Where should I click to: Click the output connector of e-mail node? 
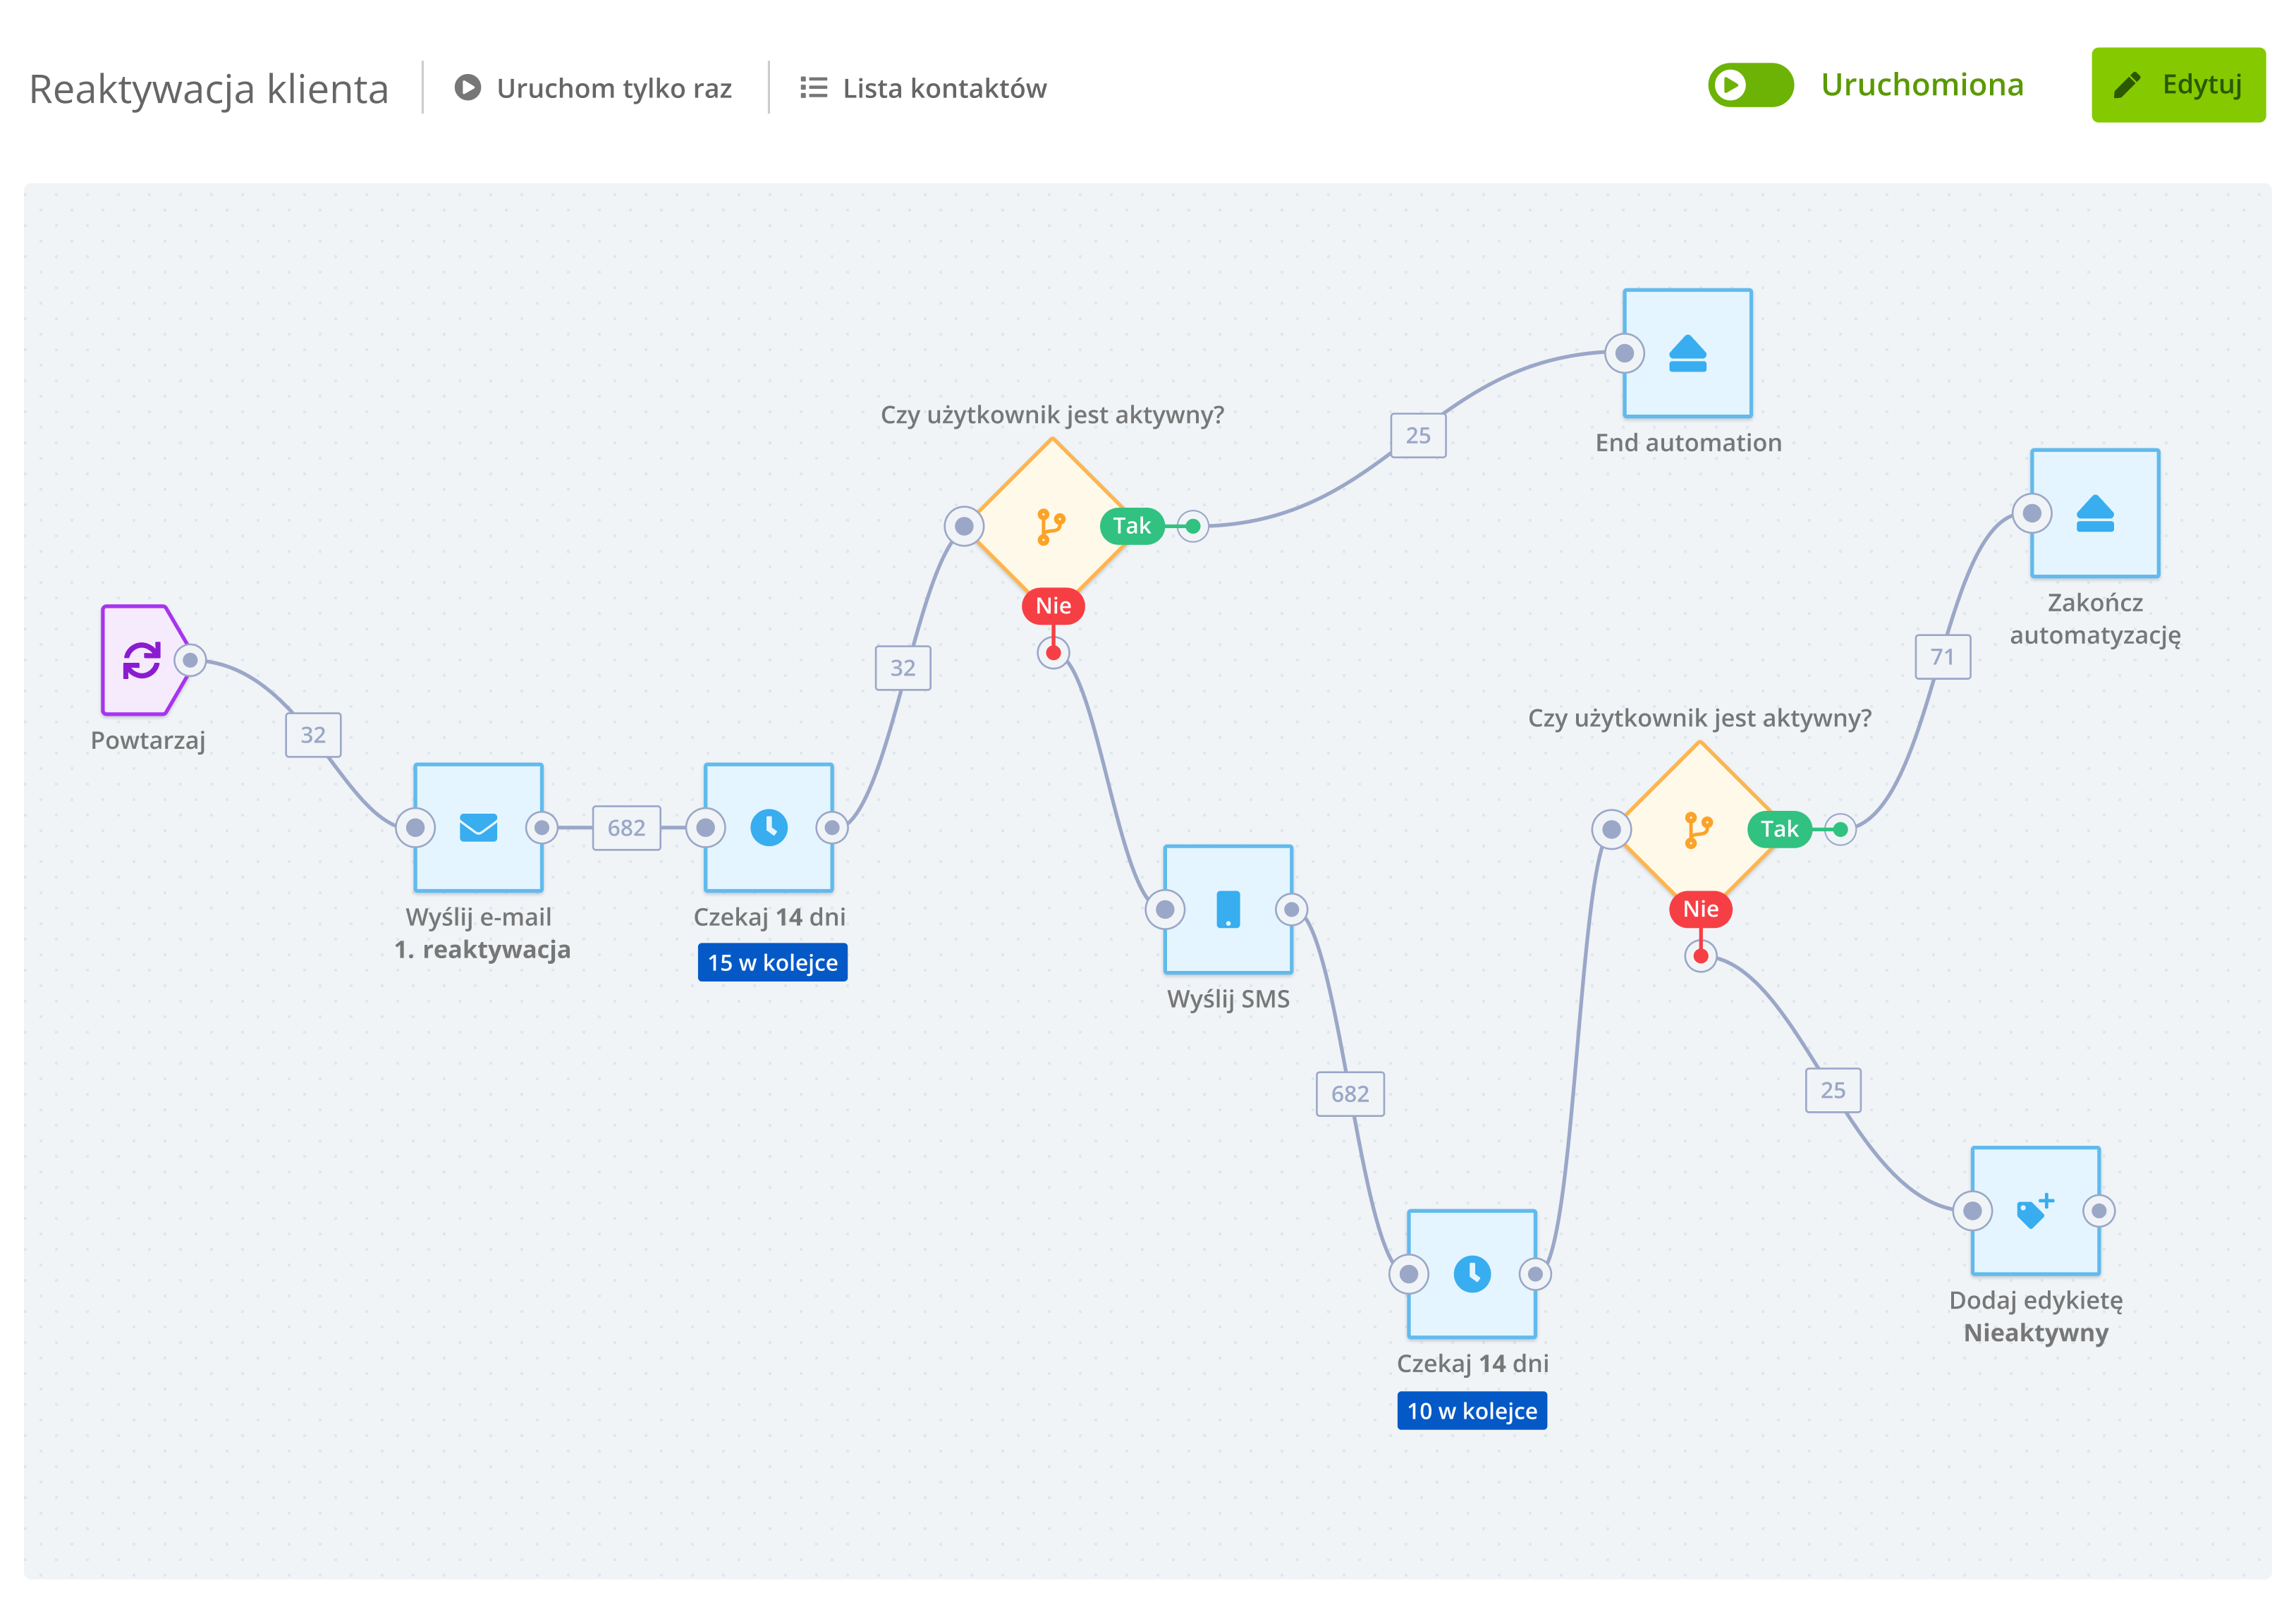tap(541, 828)
